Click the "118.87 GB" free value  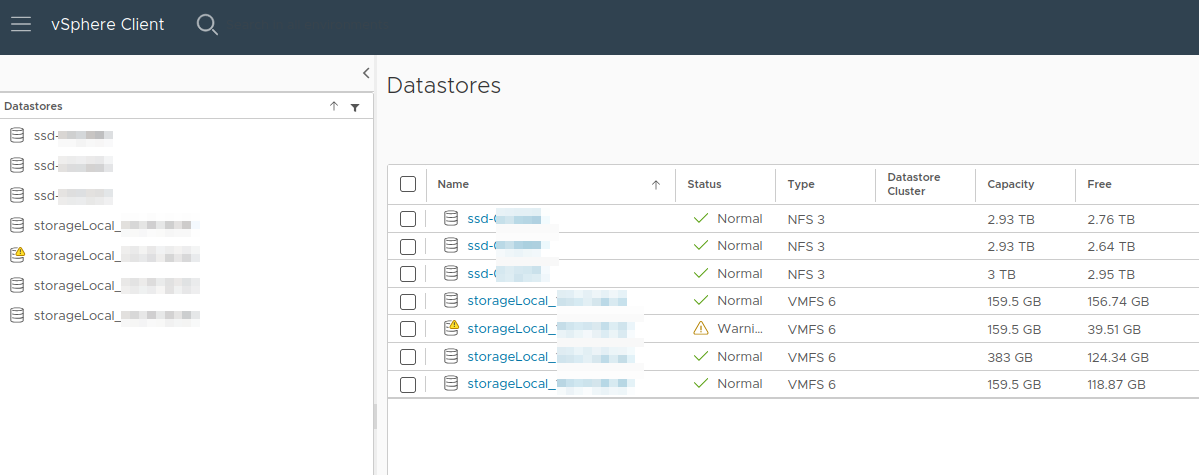pos(1116,385)
